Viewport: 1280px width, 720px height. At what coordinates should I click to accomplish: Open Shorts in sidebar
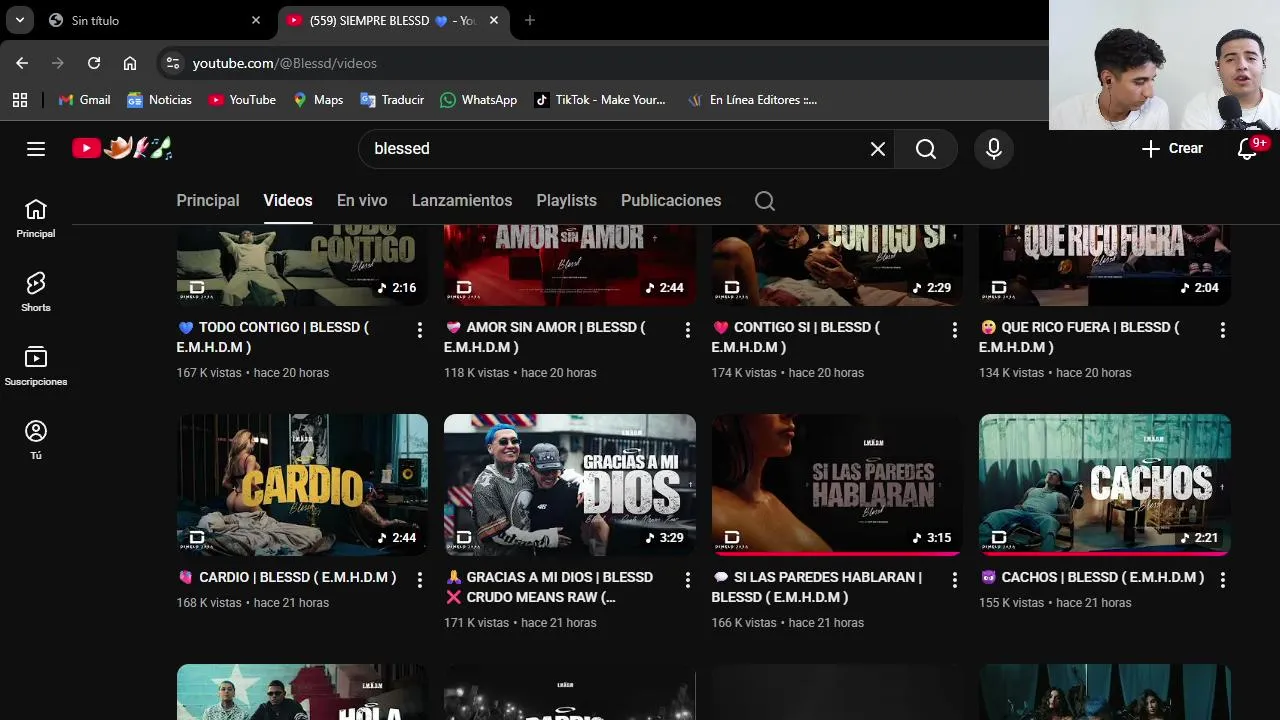coord(36,292)
